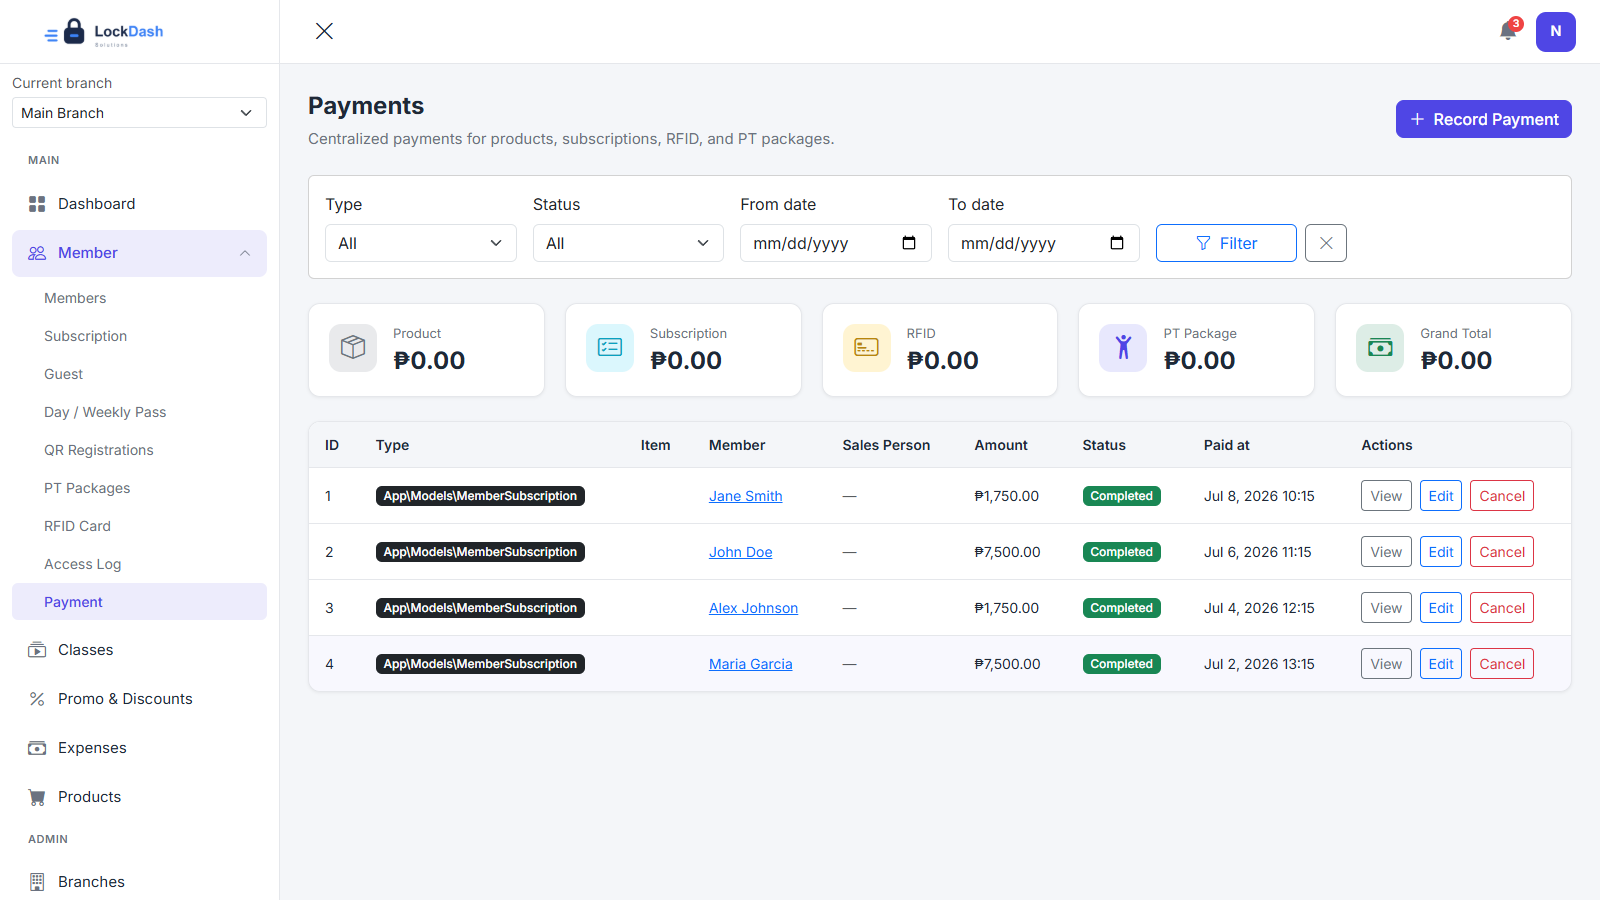
Task: Open PT Packages submenu item
Action: [x=87, y=488]
